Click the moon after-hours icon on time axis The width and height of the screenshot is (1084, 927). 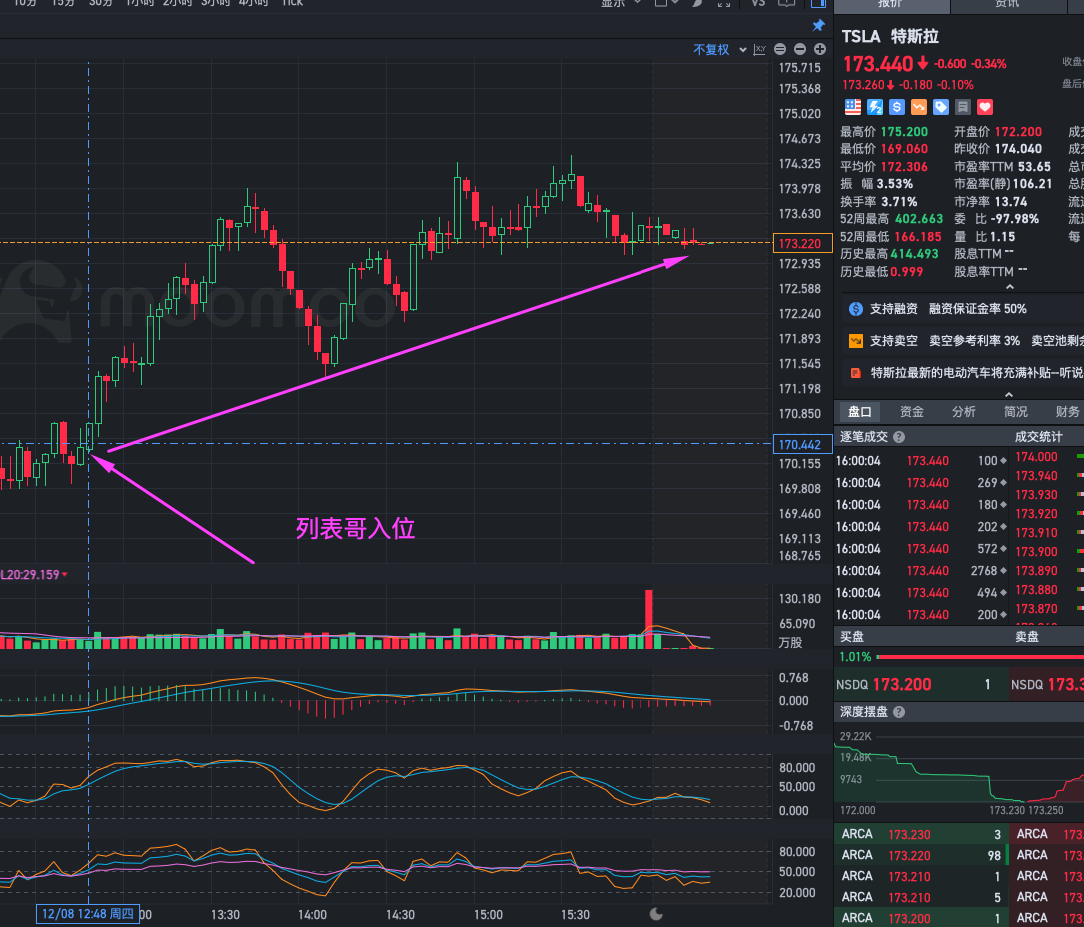click(x=656, y=914)
